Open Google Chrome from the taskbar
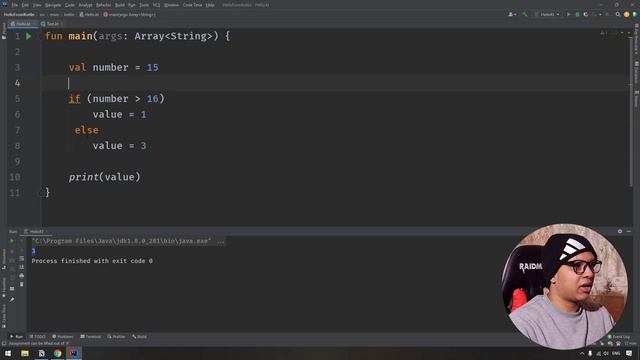This screenshot has height=360, width=640. coord(58,353)
